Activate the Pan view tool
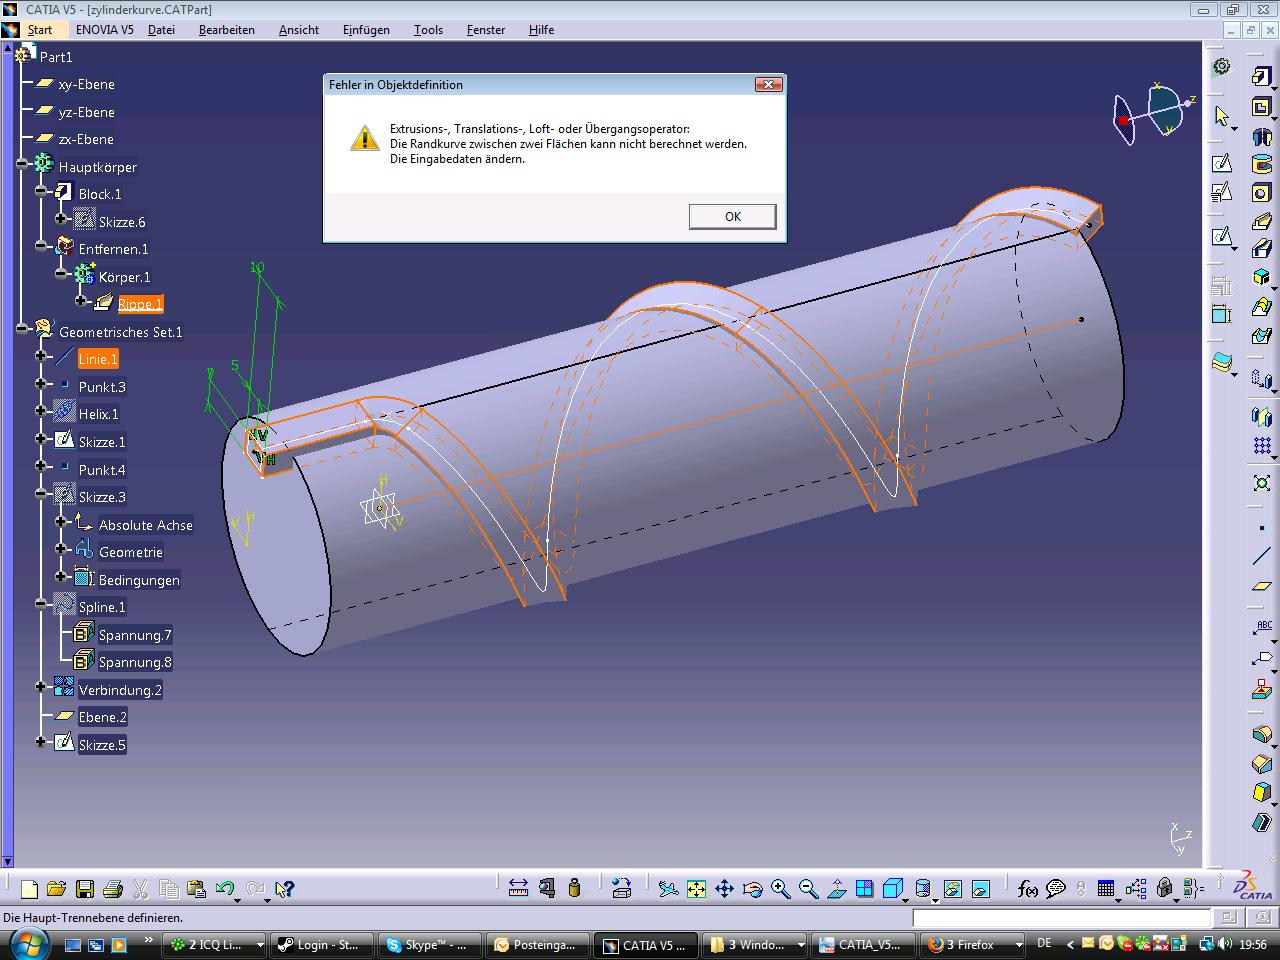The image size is (1280, 960). tap(724, 888)
